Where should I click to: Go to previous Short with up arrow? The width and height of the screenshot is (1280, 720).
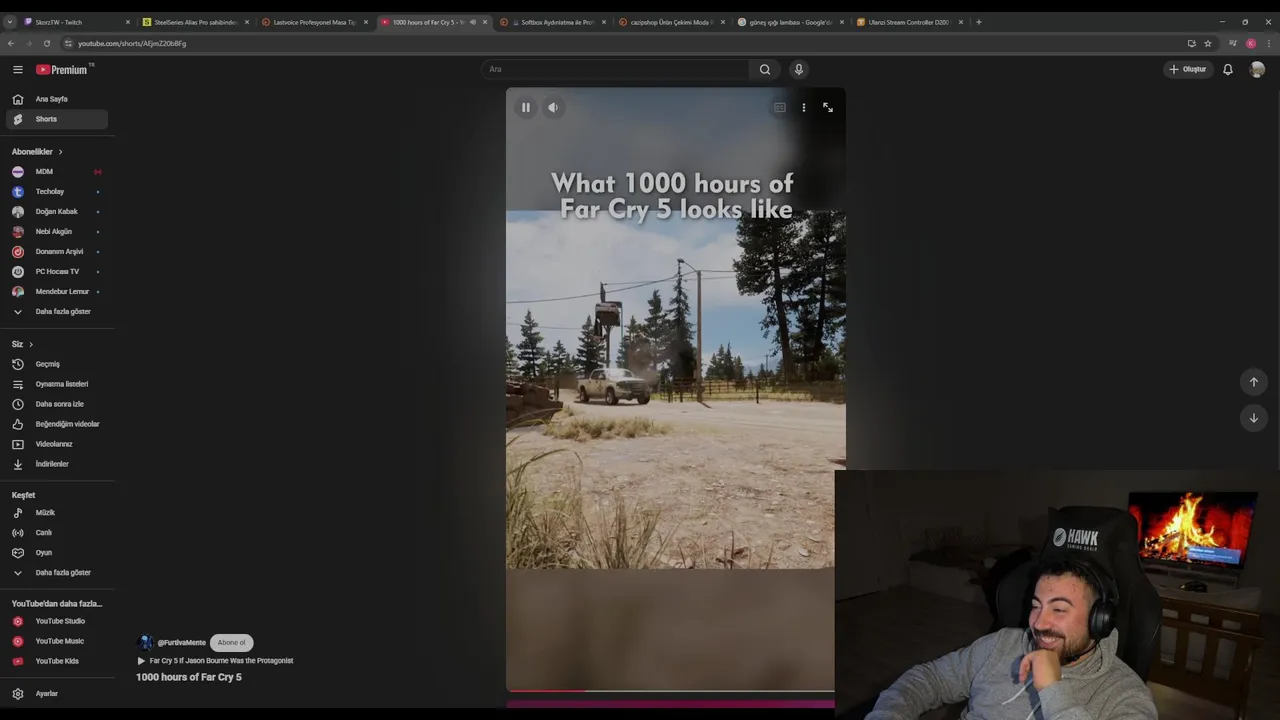coord(1253,382)
